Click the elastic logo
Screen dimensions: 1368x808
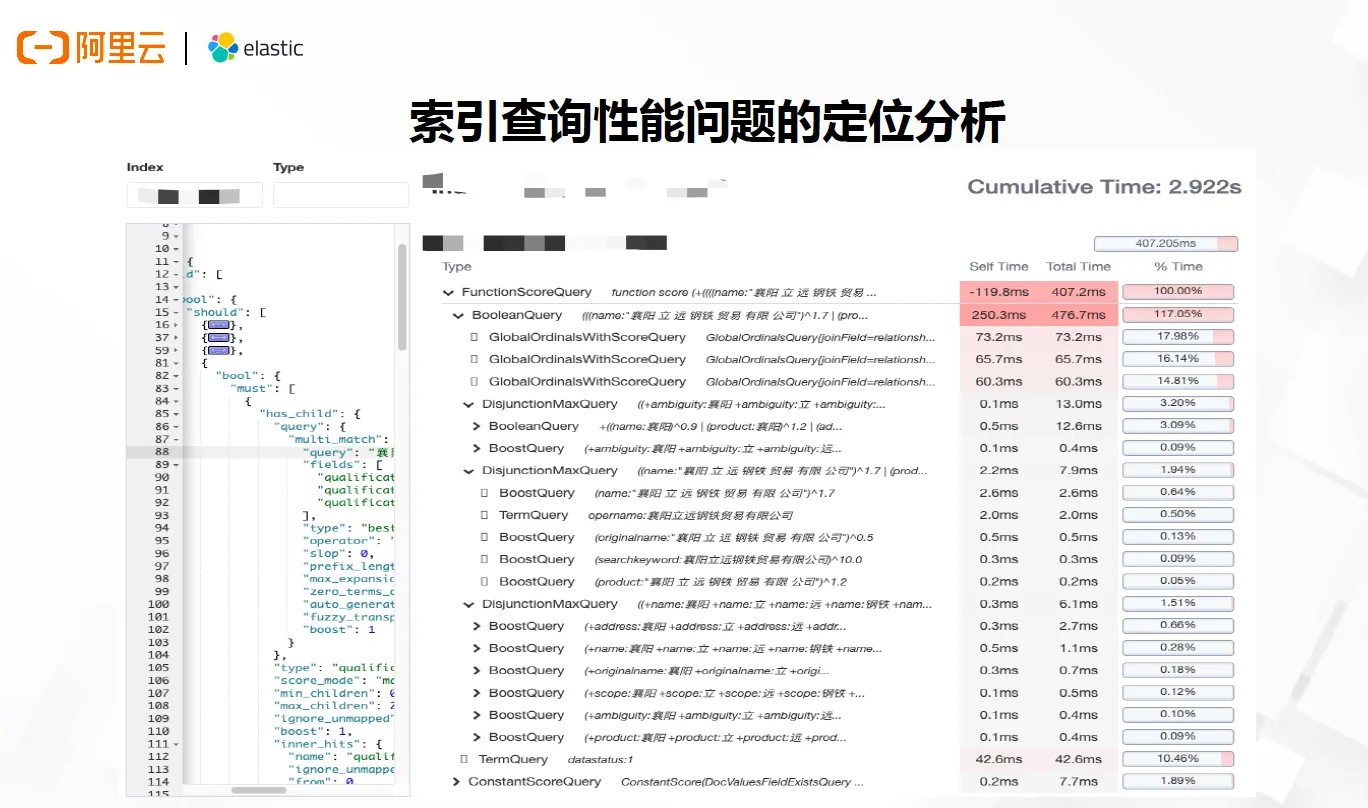pos(255,48)
